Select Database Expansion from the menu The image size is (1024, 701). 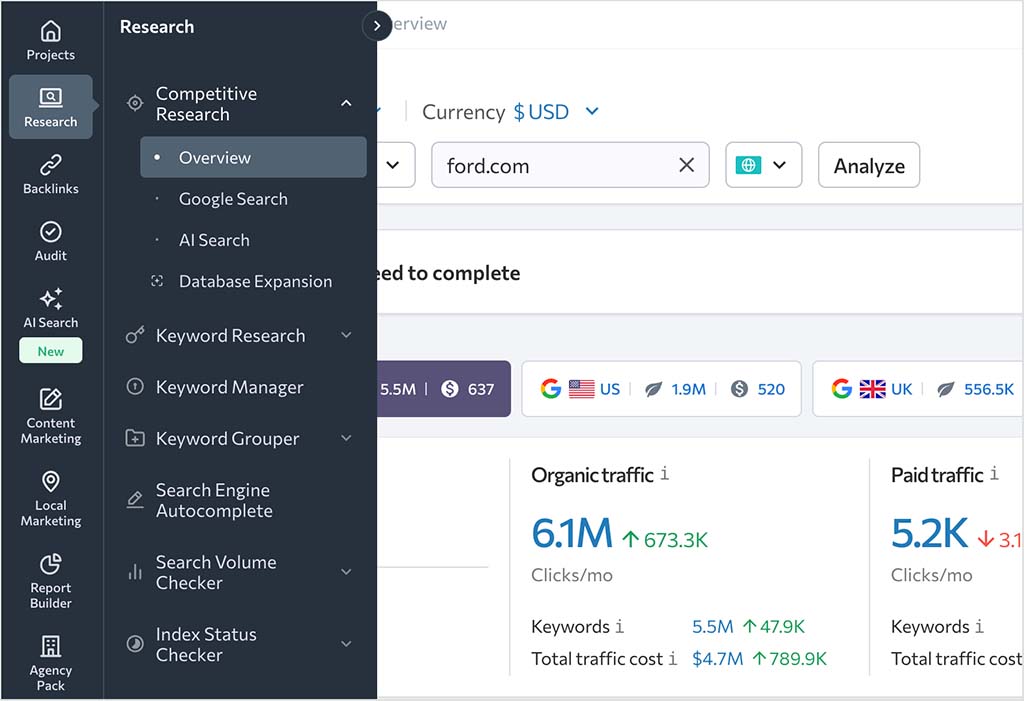coord(255,281)
